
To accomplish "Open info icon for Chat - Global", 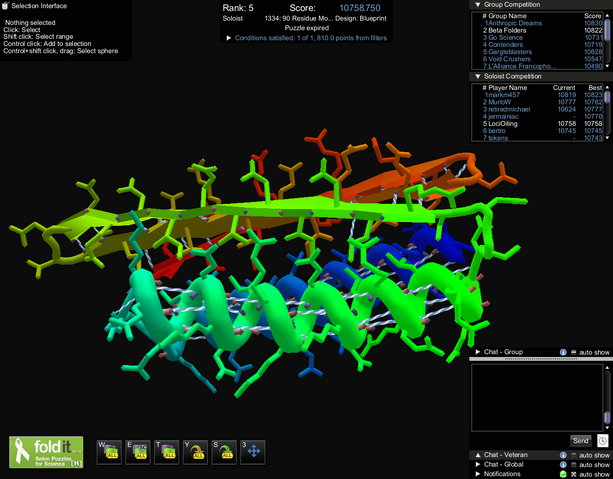I will point(563,465).
